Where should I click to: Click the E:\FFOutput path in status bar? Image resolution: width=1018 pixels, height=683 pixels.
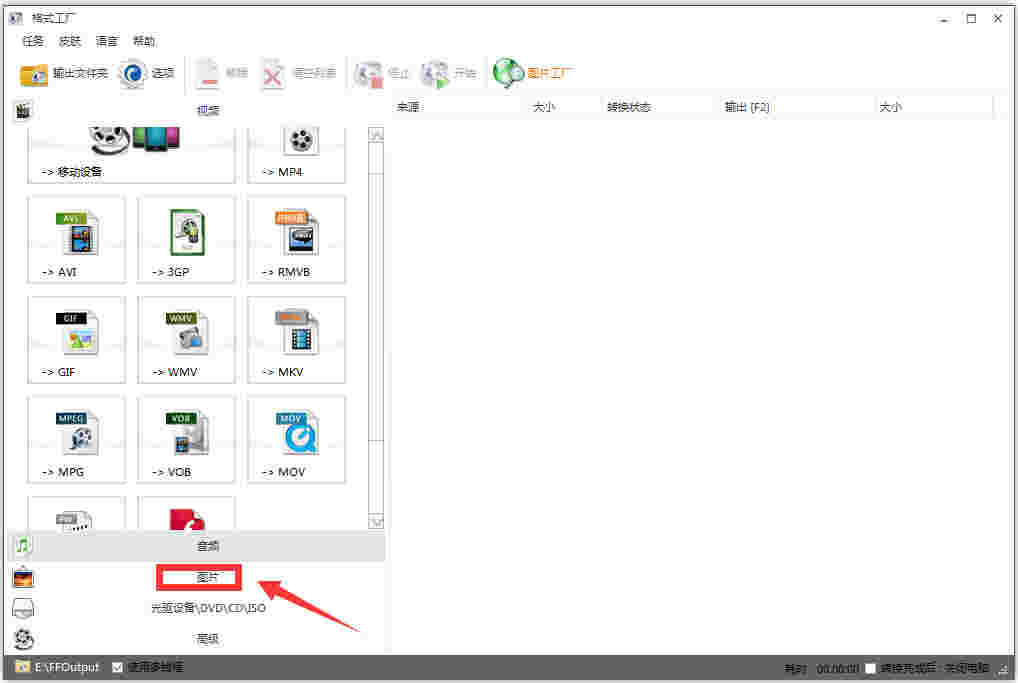[x=67, y=667]
